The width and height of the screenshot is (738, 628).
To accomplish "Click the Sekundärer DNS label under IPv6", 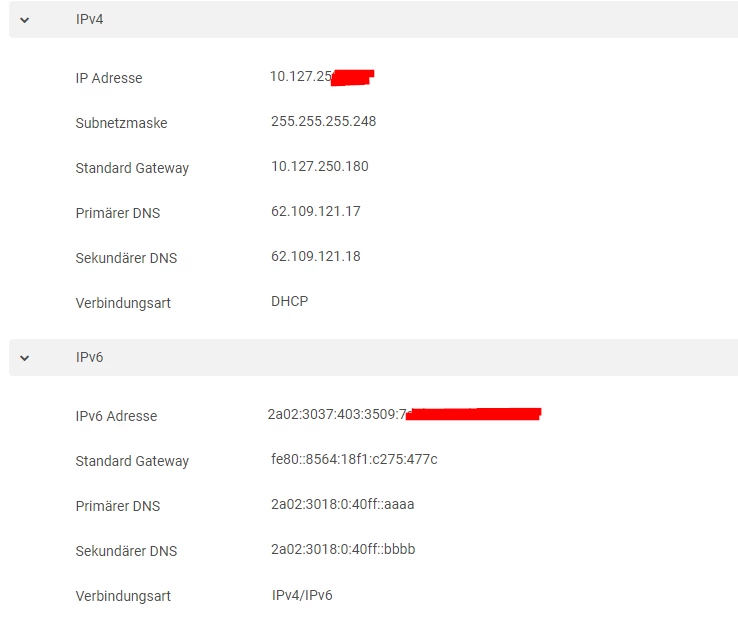I will coord(126,551).
